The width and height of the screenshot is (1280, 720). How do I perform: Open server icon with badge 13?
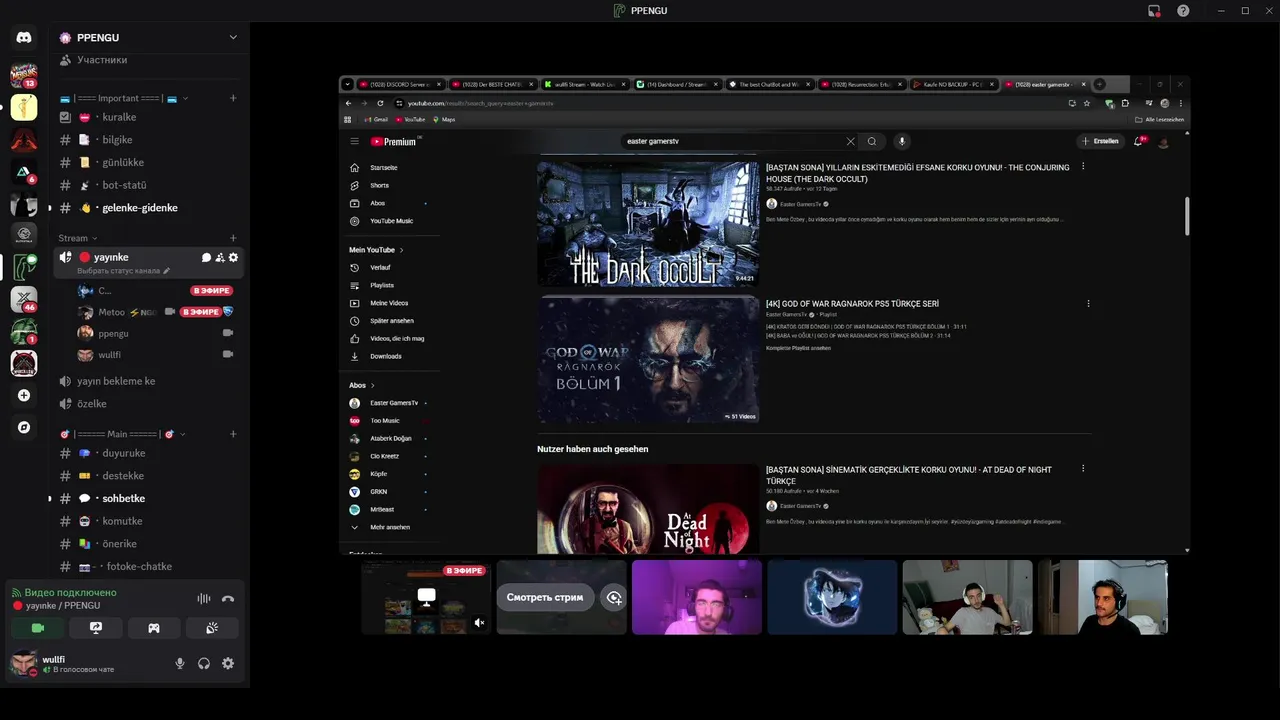coord(24,74)
